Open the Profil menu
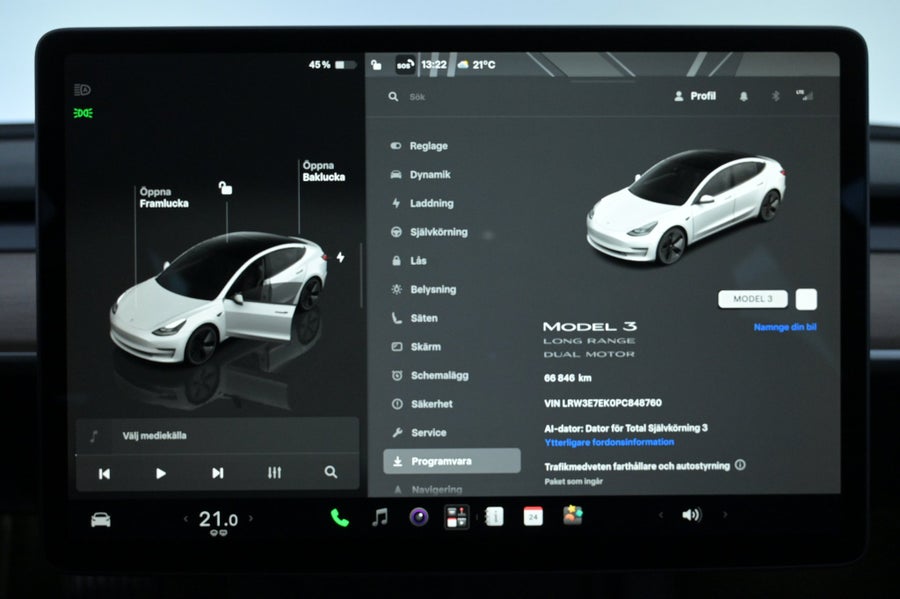 [695, 96]
